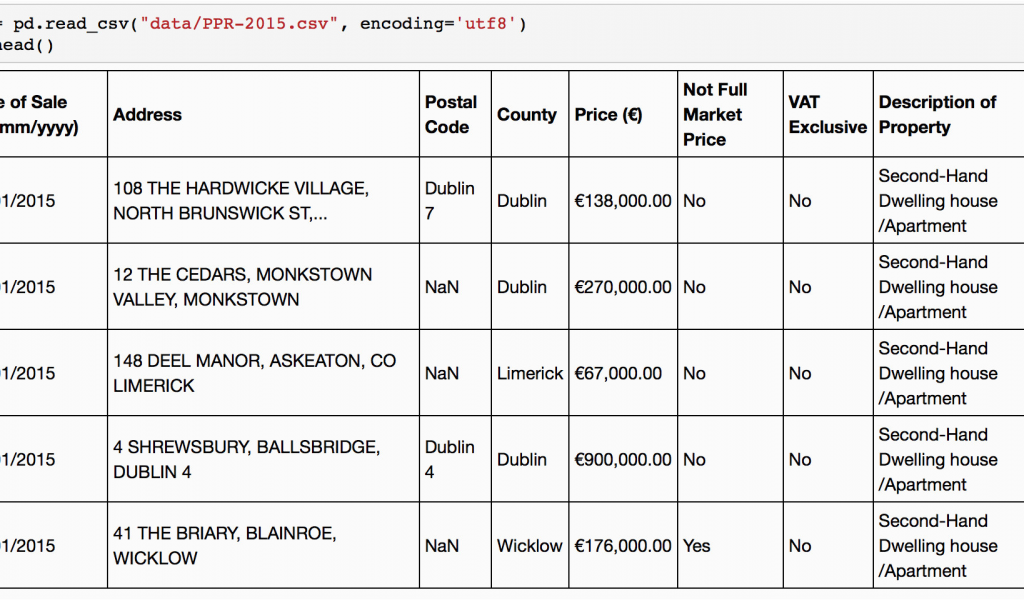
Task: Click the Dublin 7 postal code cell
Action: (455, 200)
